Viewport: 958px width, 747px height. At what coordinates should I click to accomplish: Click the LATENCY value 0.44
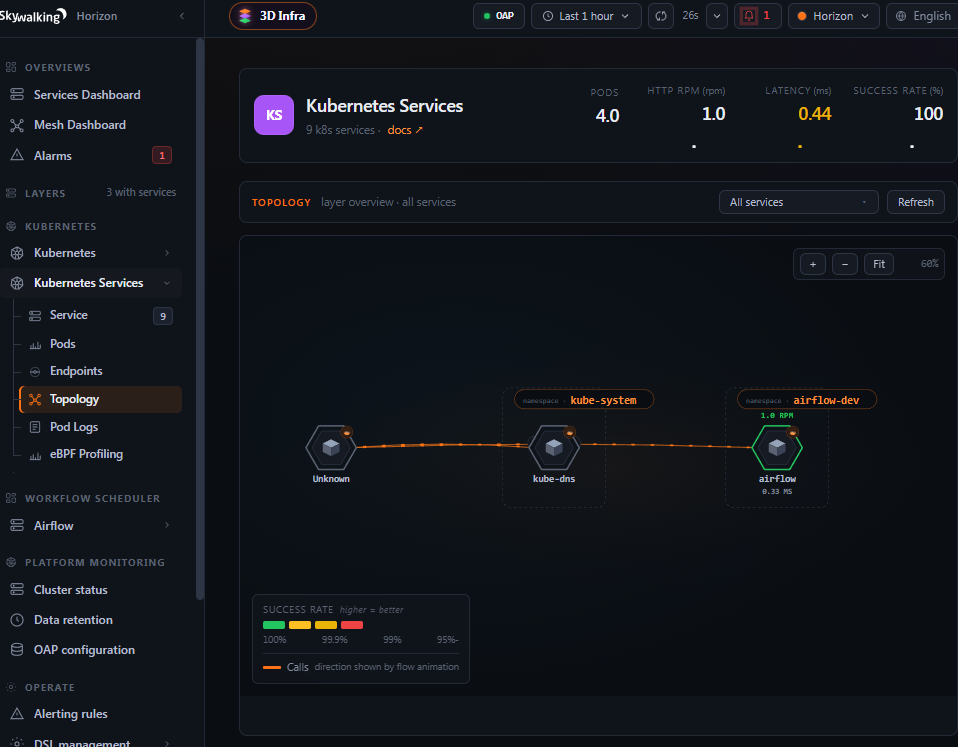coord(814,114)
